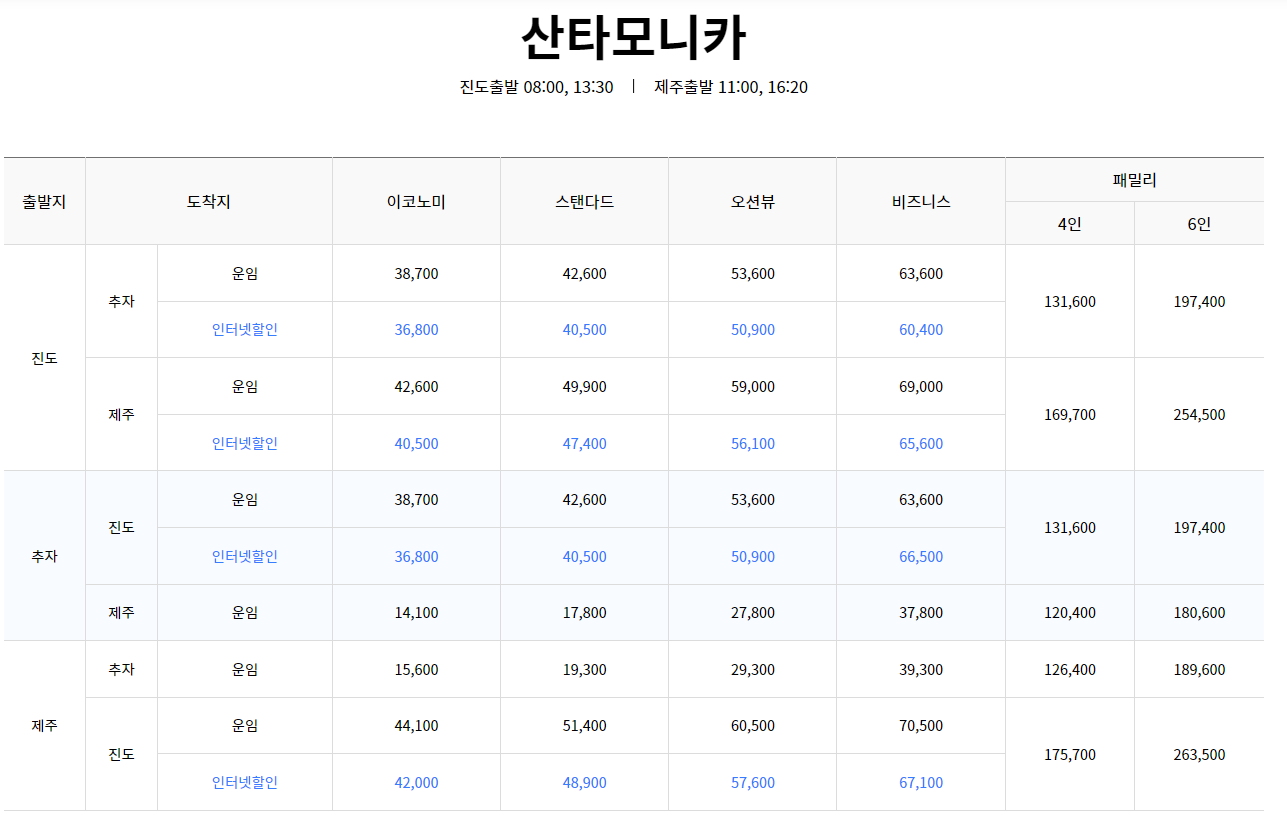This screenshot has height=822, width=1287.
Task: Click the 이코노미 column header
Action: 416,201
